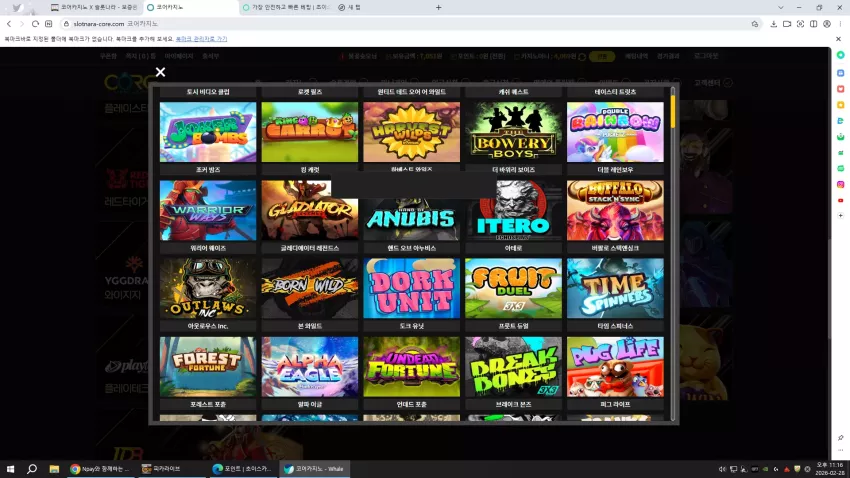Open the Pug Life game
Image resolution: width=850 pixels, height=478 pixels.
pos(615,366)
